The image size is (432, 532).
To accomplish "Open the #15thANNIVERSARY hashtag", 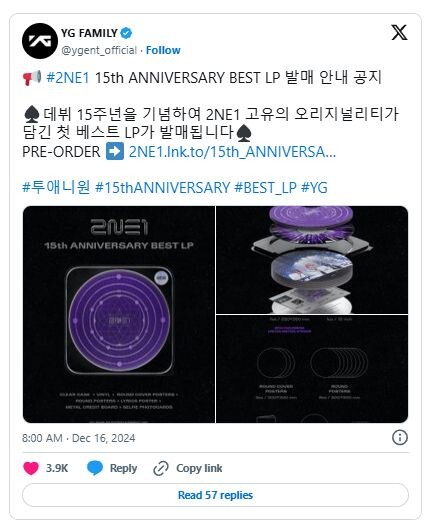I will [163, 187].
